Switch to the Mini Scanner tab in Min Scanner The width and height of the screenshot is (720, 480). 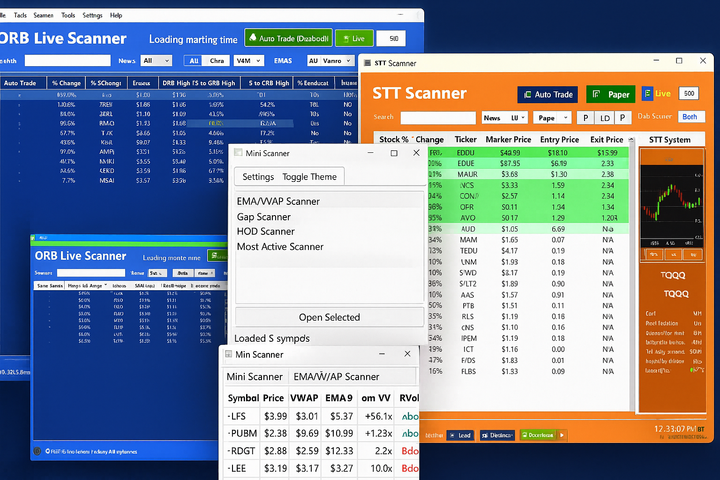[x=254, y=377]
